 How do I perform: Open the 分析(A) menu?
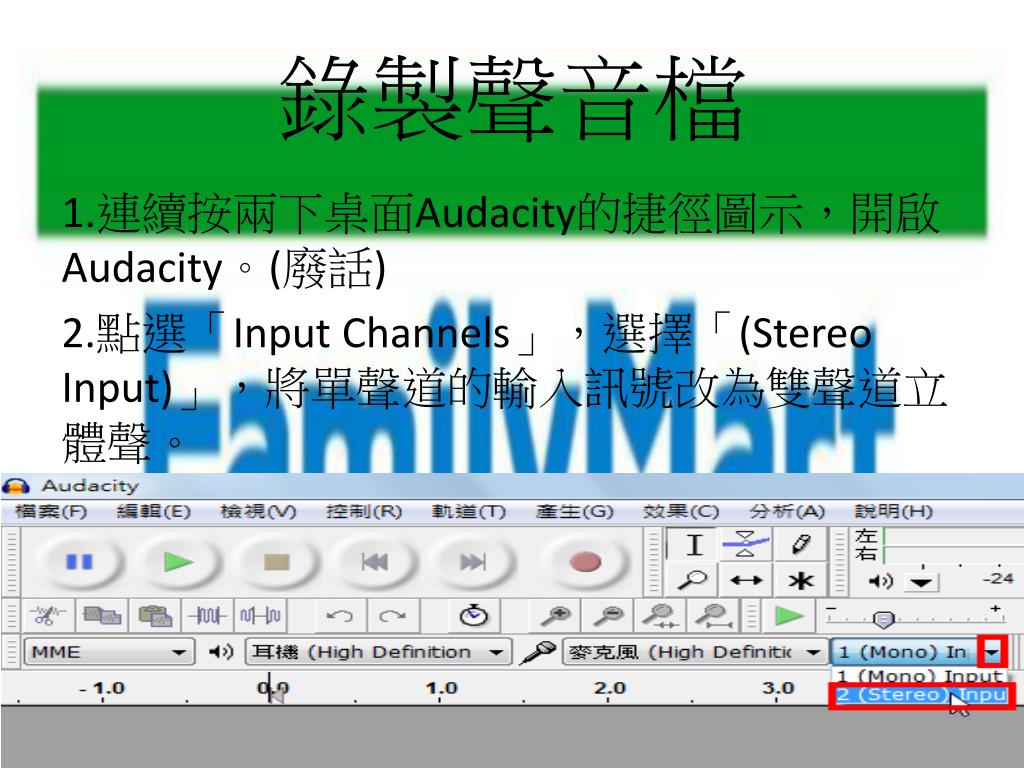[x=788, y=511]
